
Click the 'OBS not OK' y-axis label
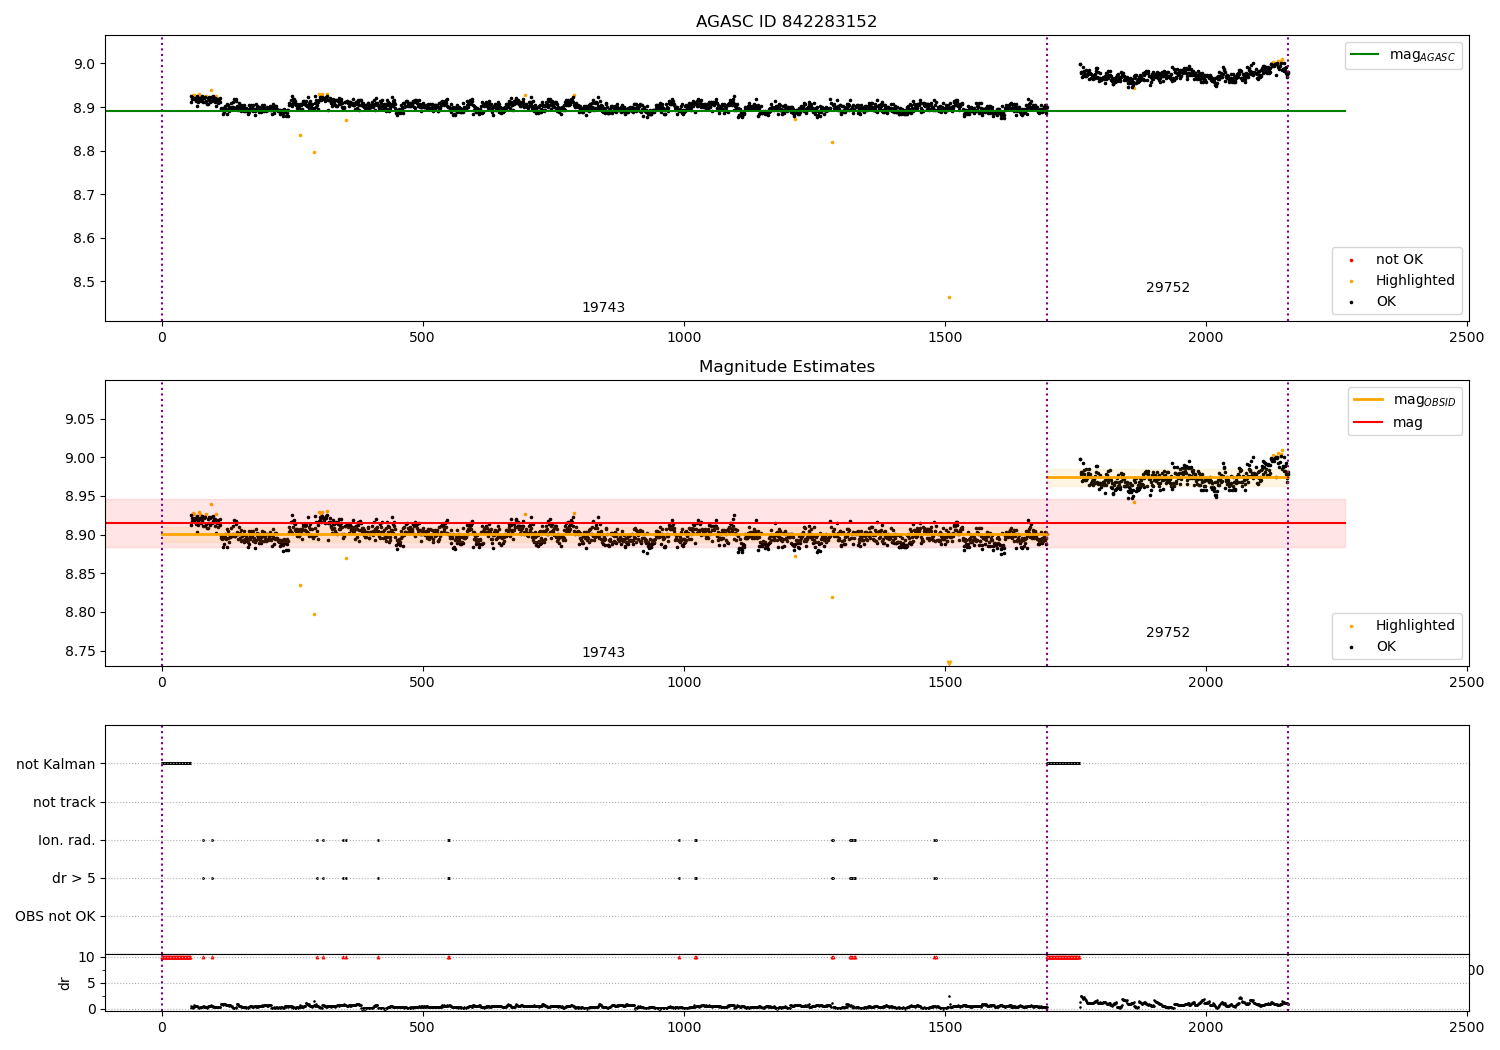click(x=56, y=916)
